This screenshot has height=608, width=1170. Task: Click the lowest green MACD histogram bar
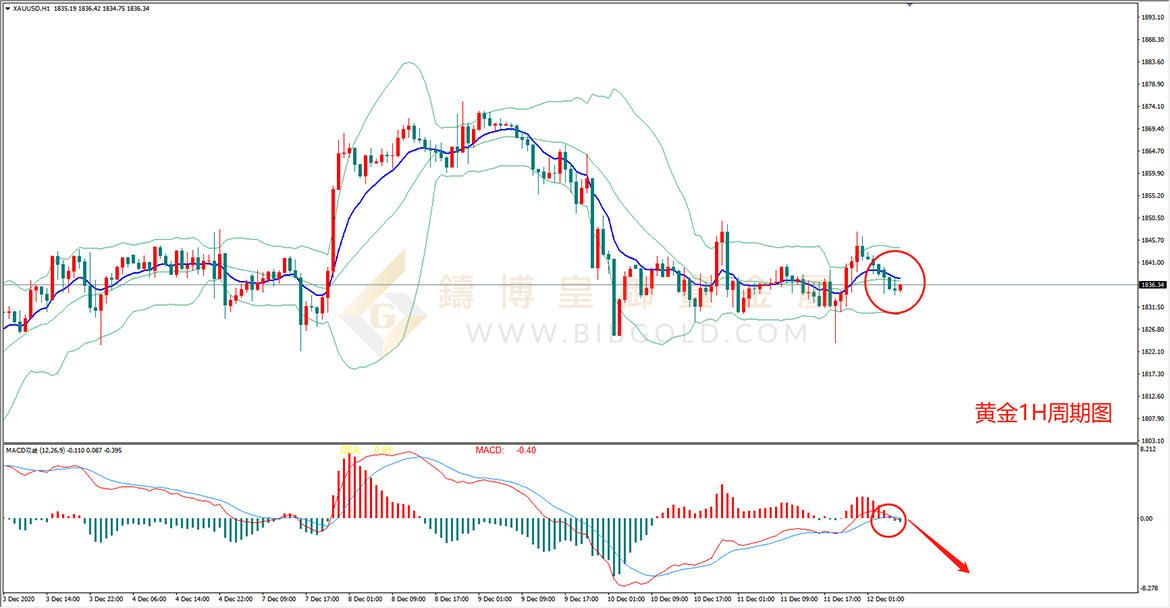616,547
